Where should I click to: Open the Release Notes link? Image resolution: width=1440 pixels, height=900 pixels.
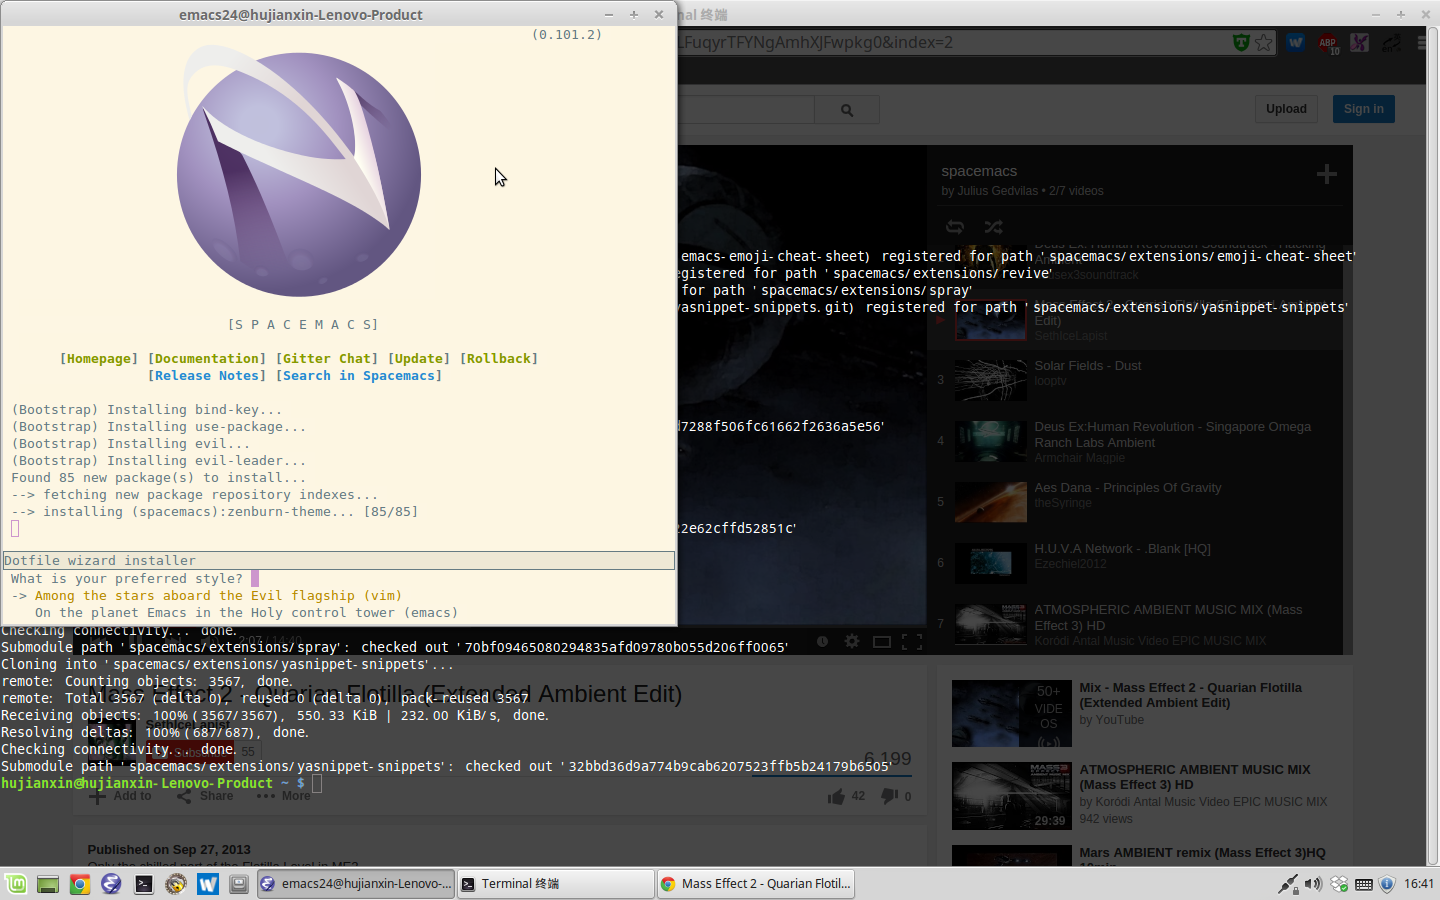pos(207,376)
